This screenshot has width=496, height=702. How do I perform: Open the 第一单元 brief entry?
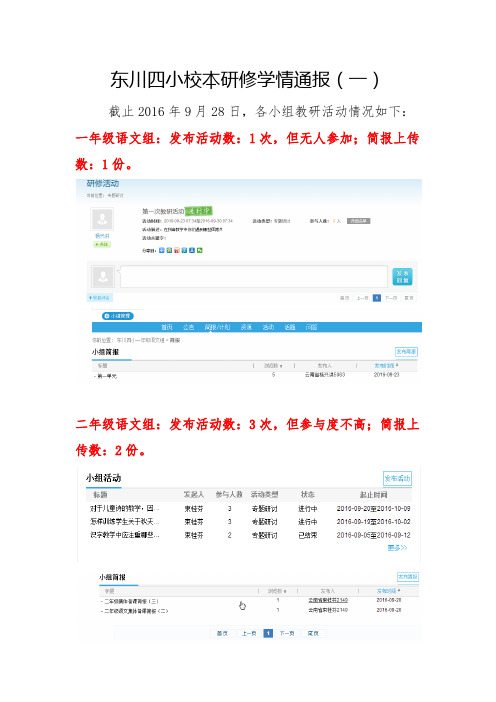tap(107, 376)
